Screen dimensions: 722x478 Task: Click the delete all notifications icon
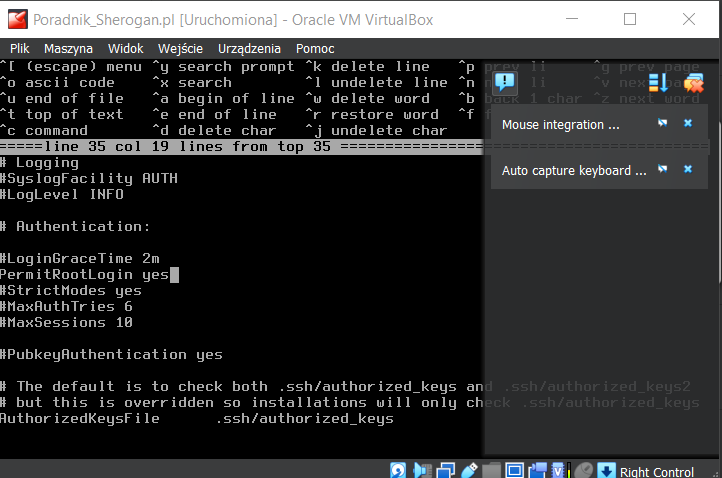[x=693, y=83]
